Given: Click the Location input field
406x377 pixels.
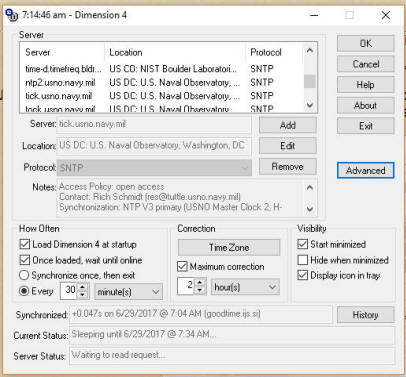Looking at the screenshot, I should [x=154, y=146].
